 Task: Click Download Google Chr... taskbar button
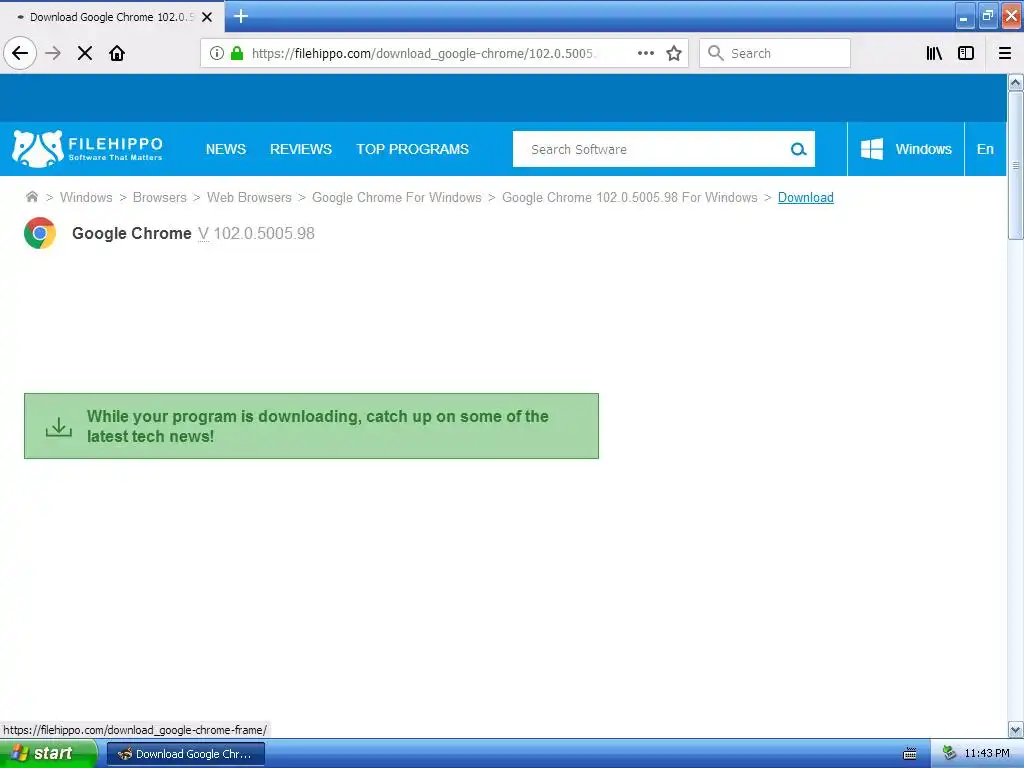(185, 754)
